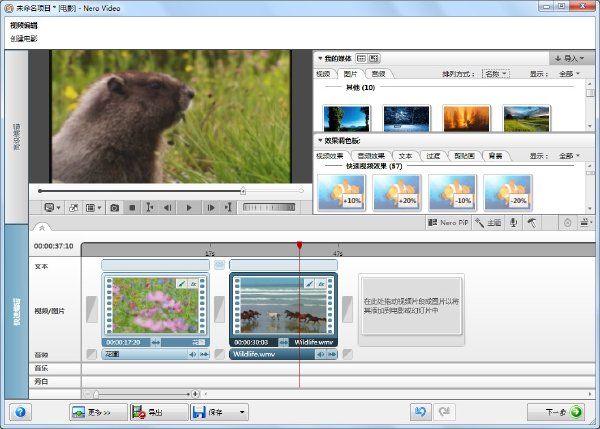The height and width of the screenshot is (429, 600).
Task: Mute audio of the flower clip
Action: [x=192, y=354]
